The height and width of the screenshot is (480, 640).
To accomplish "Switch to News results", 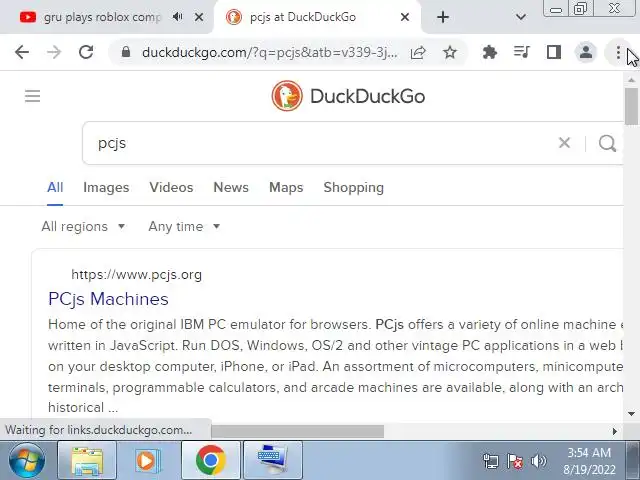I will (231, 188).
